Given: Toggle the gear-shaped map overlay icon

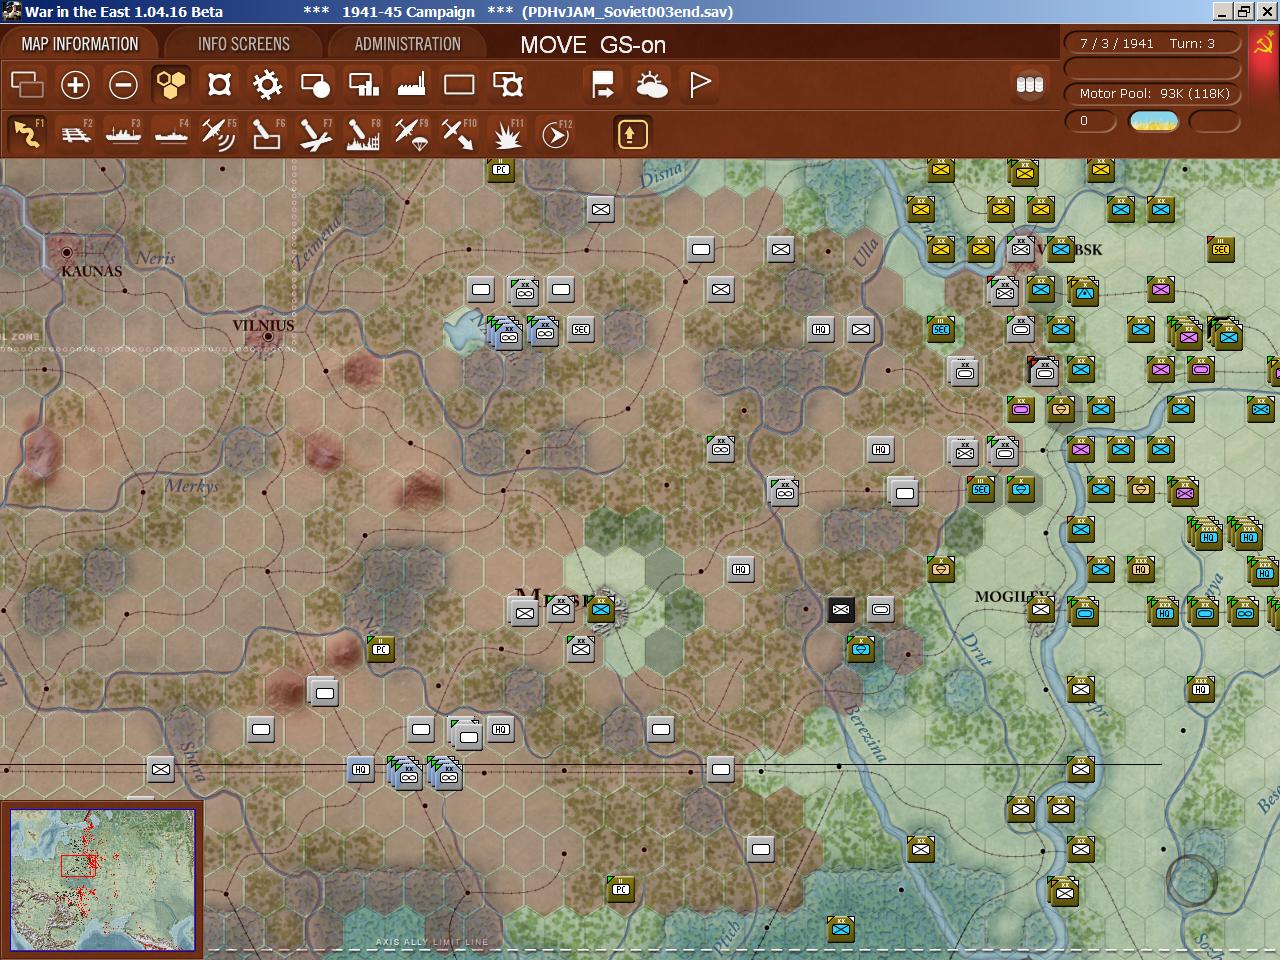Looking at the screenshot, I should pos(267,85).
